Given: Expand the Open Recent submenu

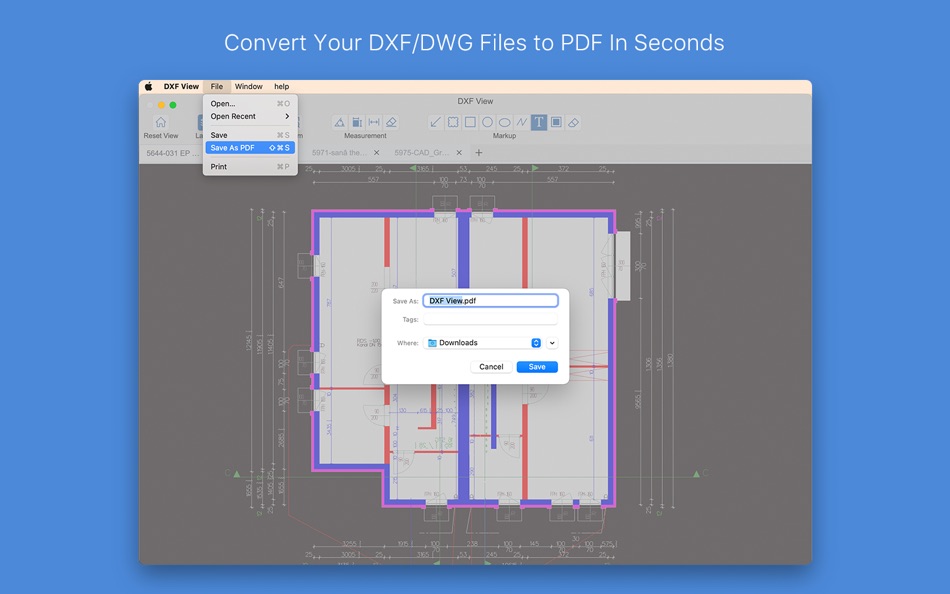Looking at the screenshot, I should [x=250, y=116].
